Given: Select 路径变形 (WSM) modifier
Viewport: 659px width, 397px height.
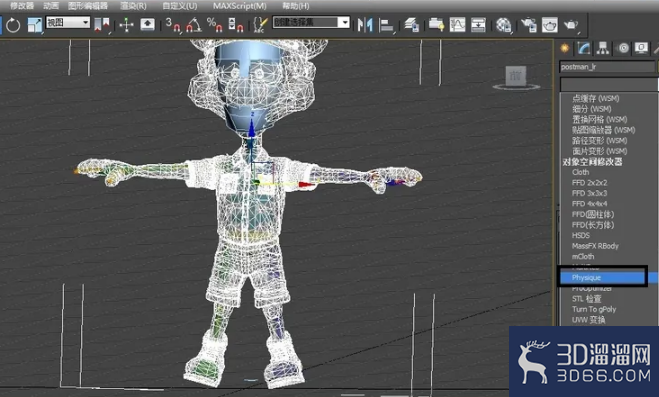Looking at the screenshot, I should [599, 140].
